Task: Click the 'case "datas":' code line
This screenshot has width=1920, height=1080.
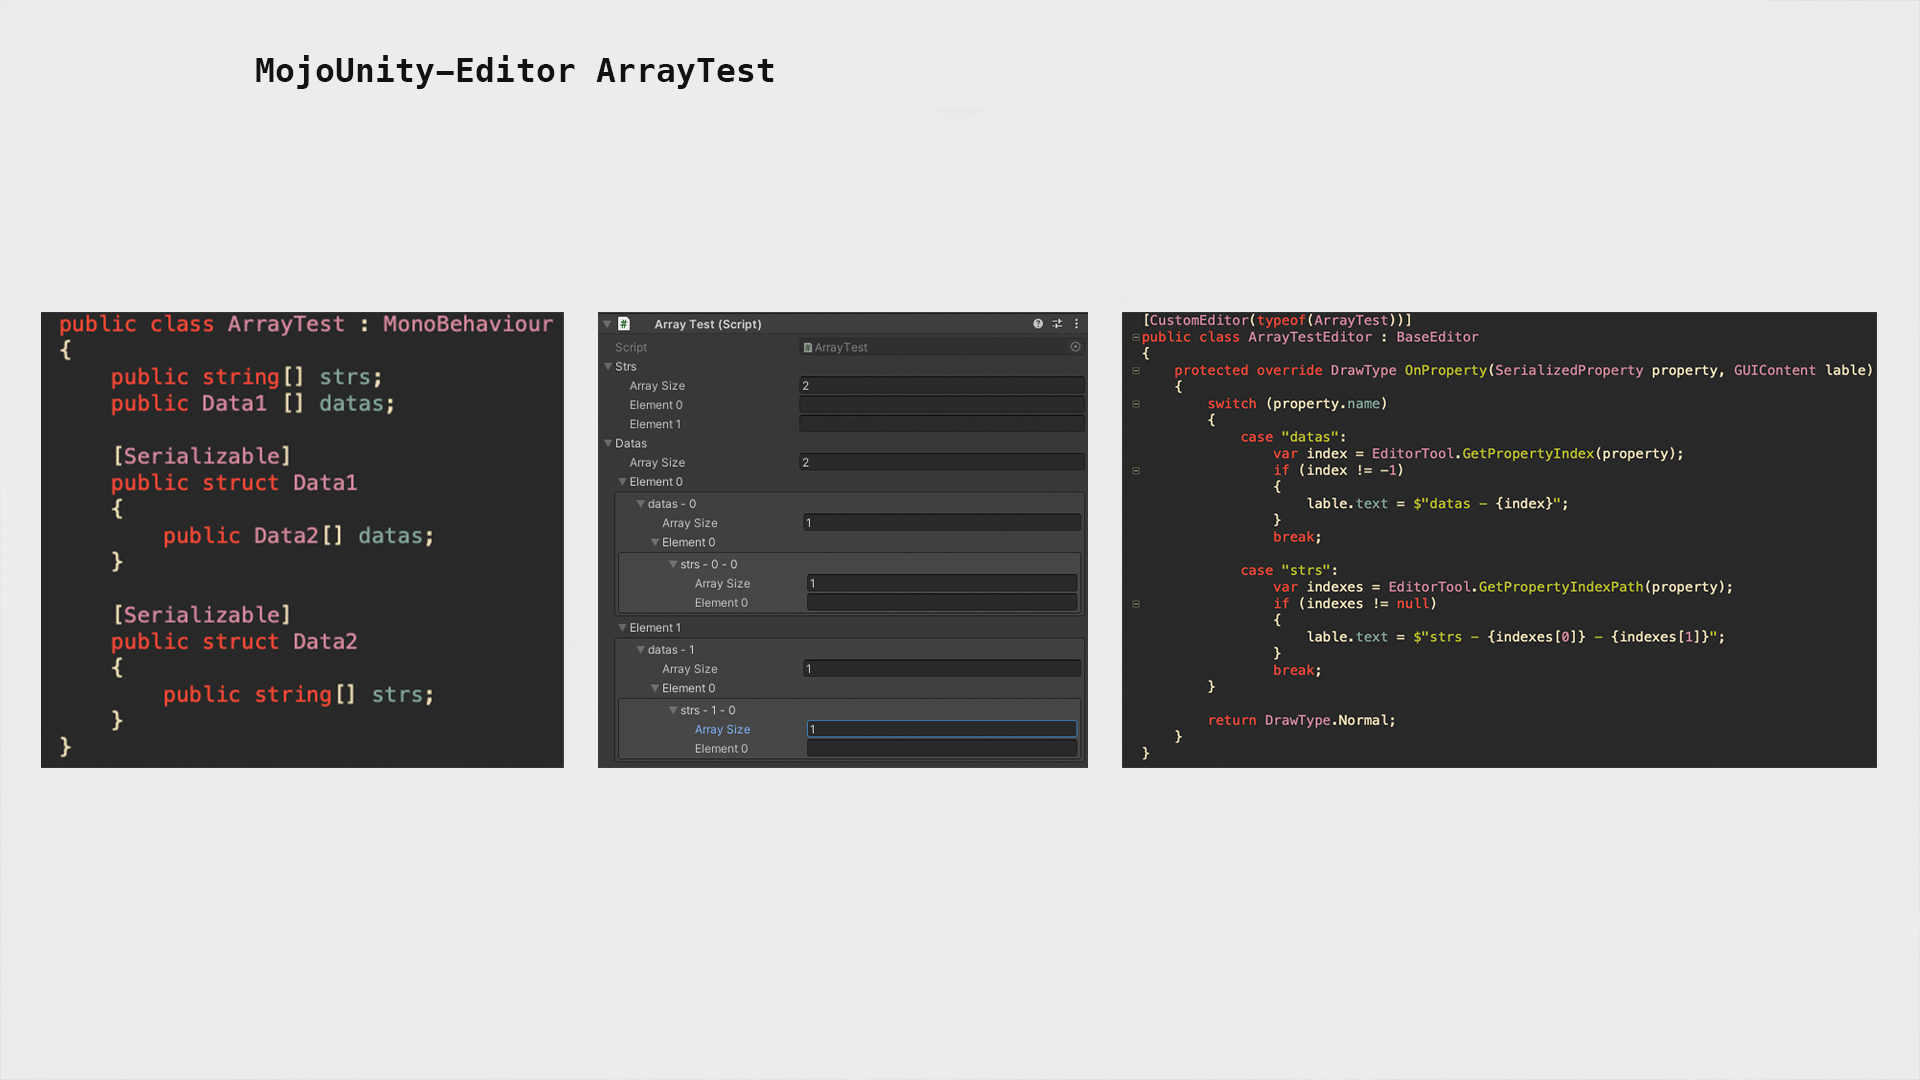Action: pos(1293,437)
